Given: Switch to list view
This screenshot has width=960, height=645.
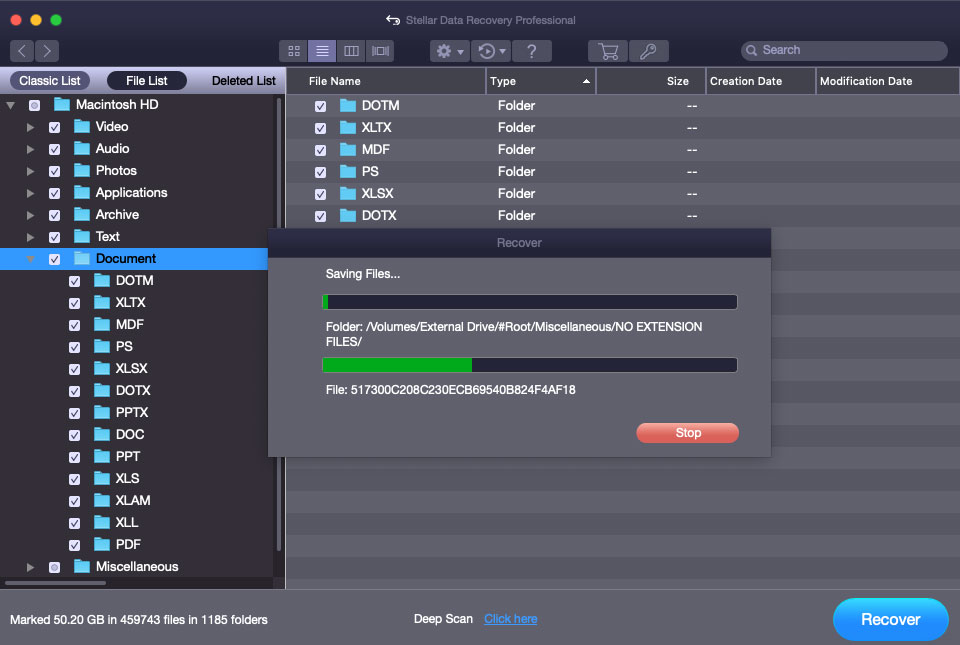Looking at the screenshot, I should 322,51.
